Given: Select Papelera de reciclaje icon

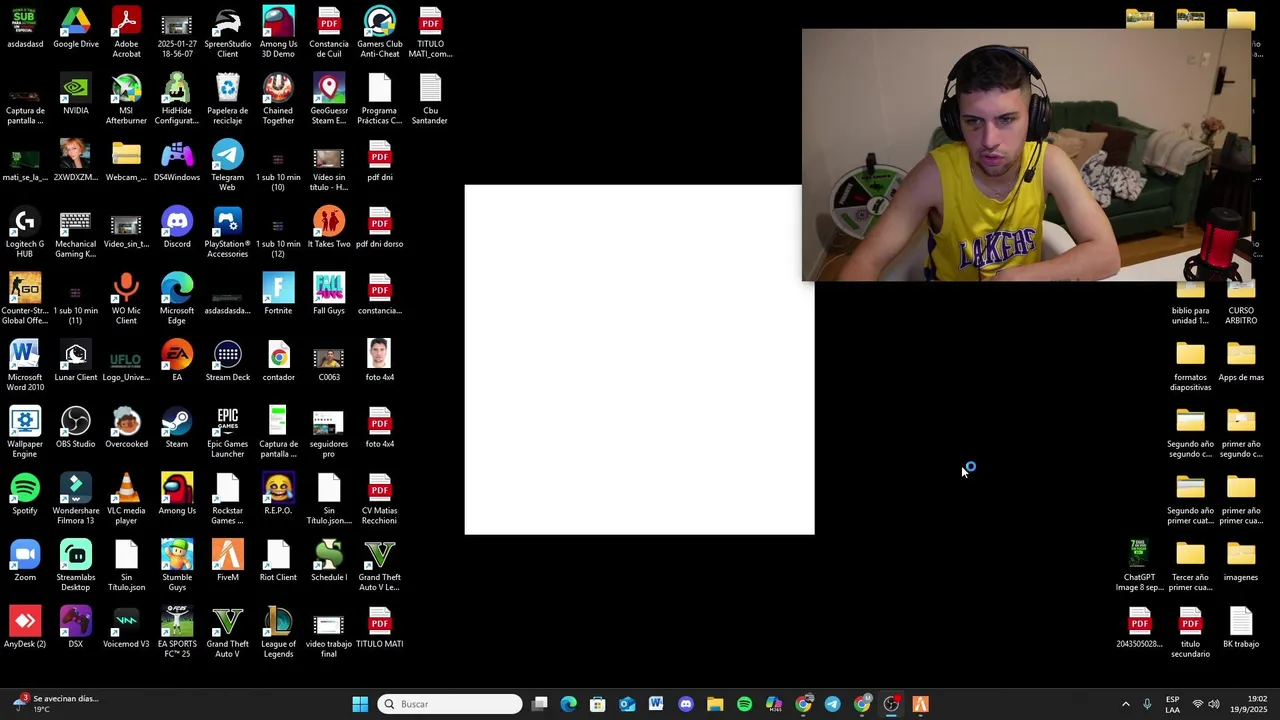Looking at the screenshot, I should click(228, 99).
